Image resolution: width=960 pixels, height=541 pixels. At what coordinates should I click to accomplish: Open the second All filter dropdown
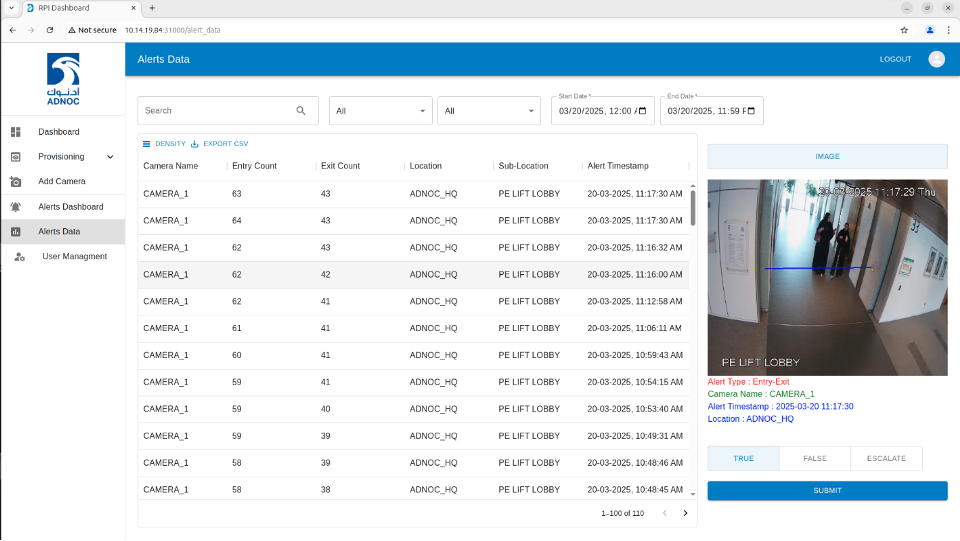click(x=489, y=111)
